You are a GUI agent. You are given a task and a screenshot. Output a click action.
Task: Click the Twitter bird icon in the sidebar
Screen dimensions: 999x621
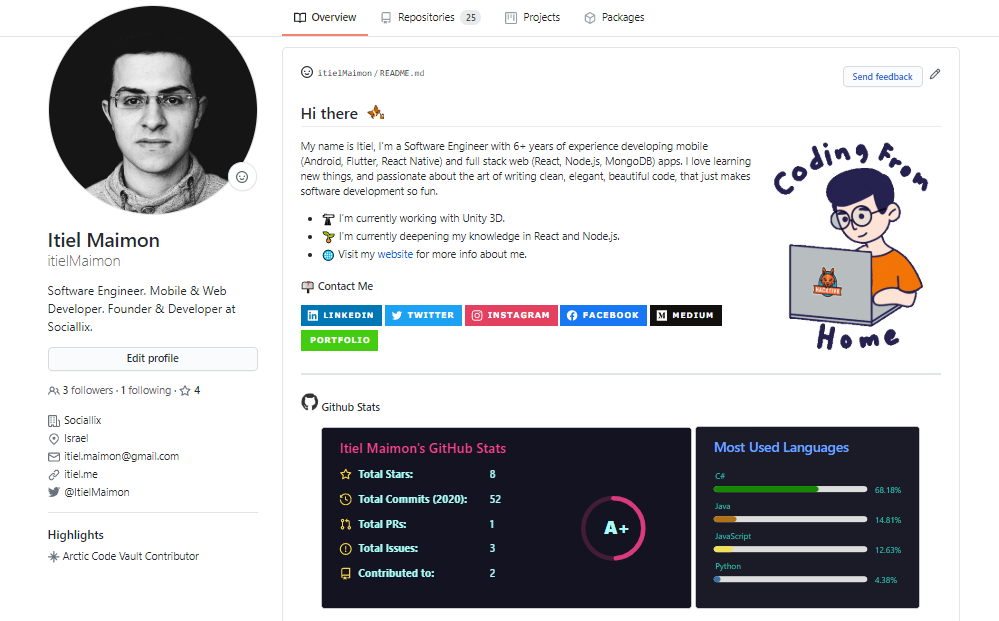[53, 492]
